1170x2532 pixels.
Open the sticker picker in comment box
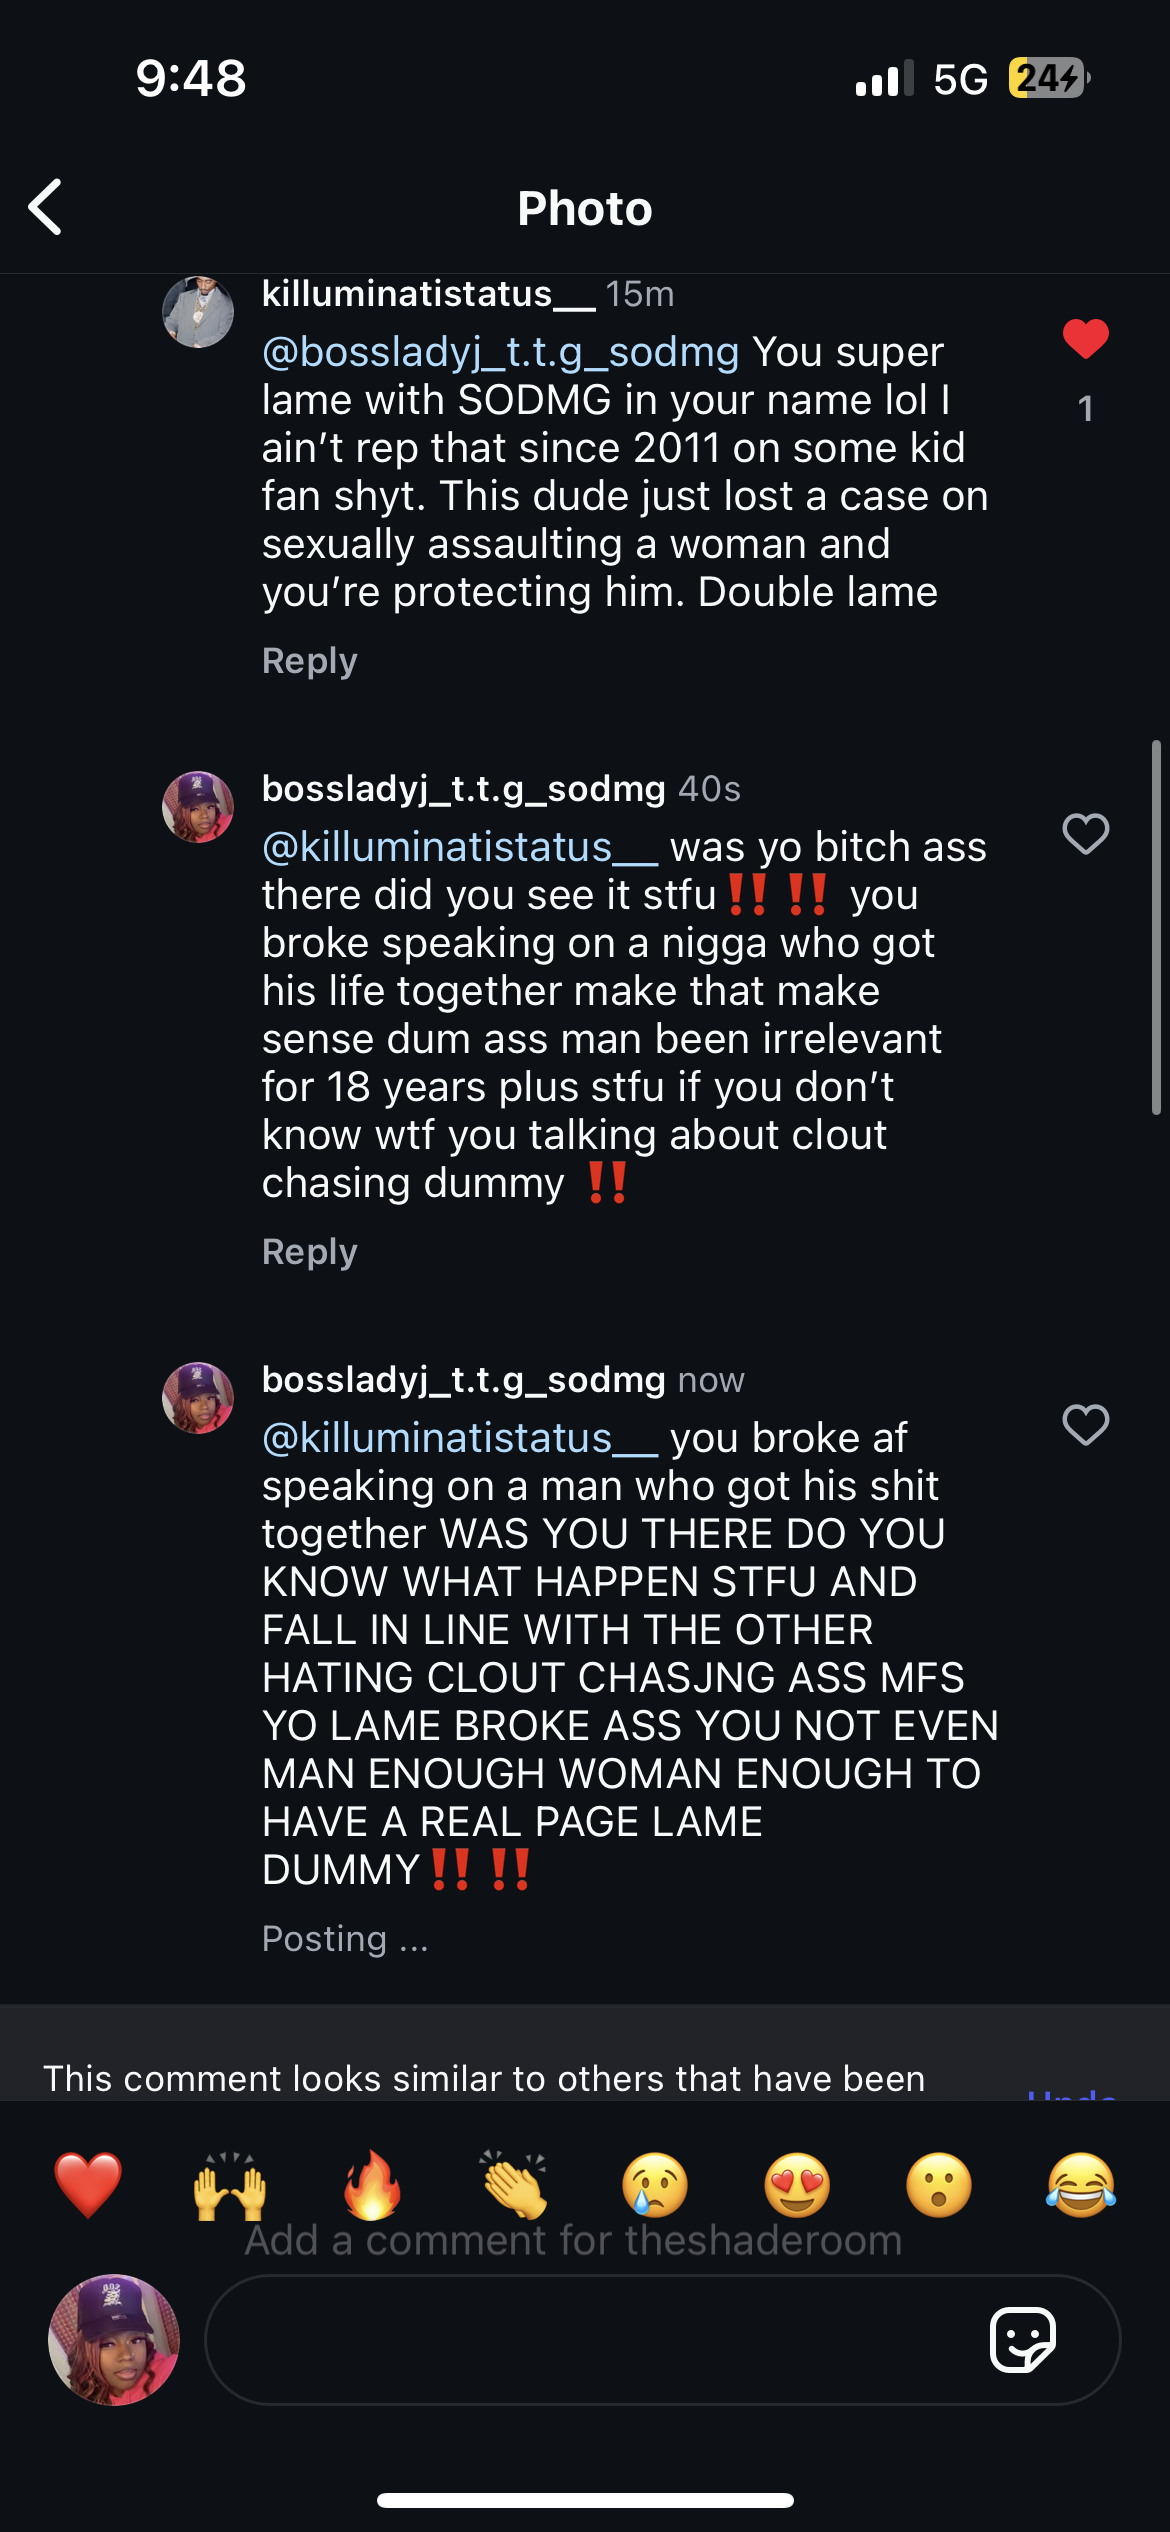coord(1022,2340)
